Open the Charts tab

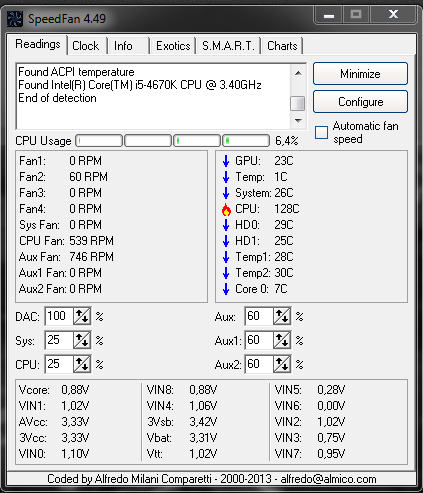[282, 46]
